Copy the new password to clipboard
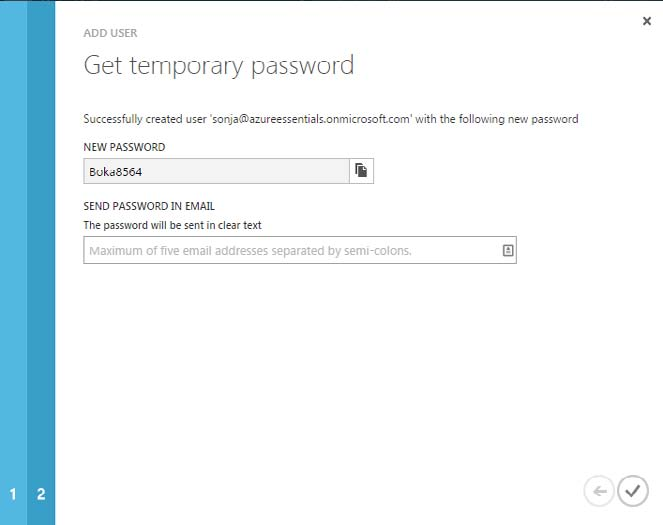Screen dimensions: 663x525 pyautogui.click(x=361, y=171)
